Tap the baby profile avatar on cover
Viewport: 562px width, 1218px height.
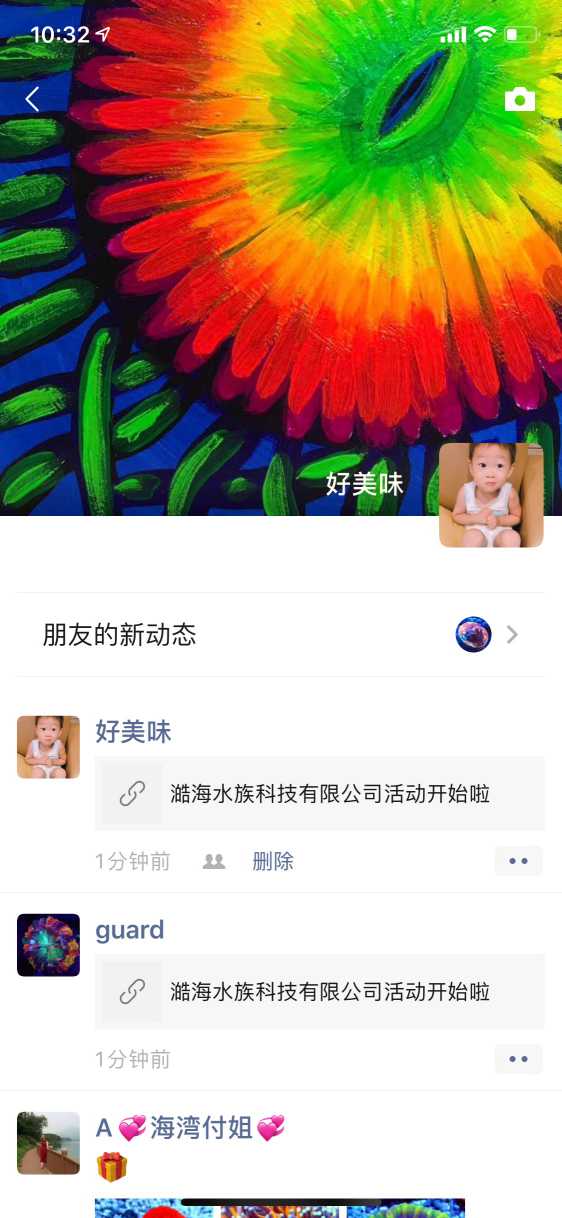pyautogui.click(x=491, y=495)
